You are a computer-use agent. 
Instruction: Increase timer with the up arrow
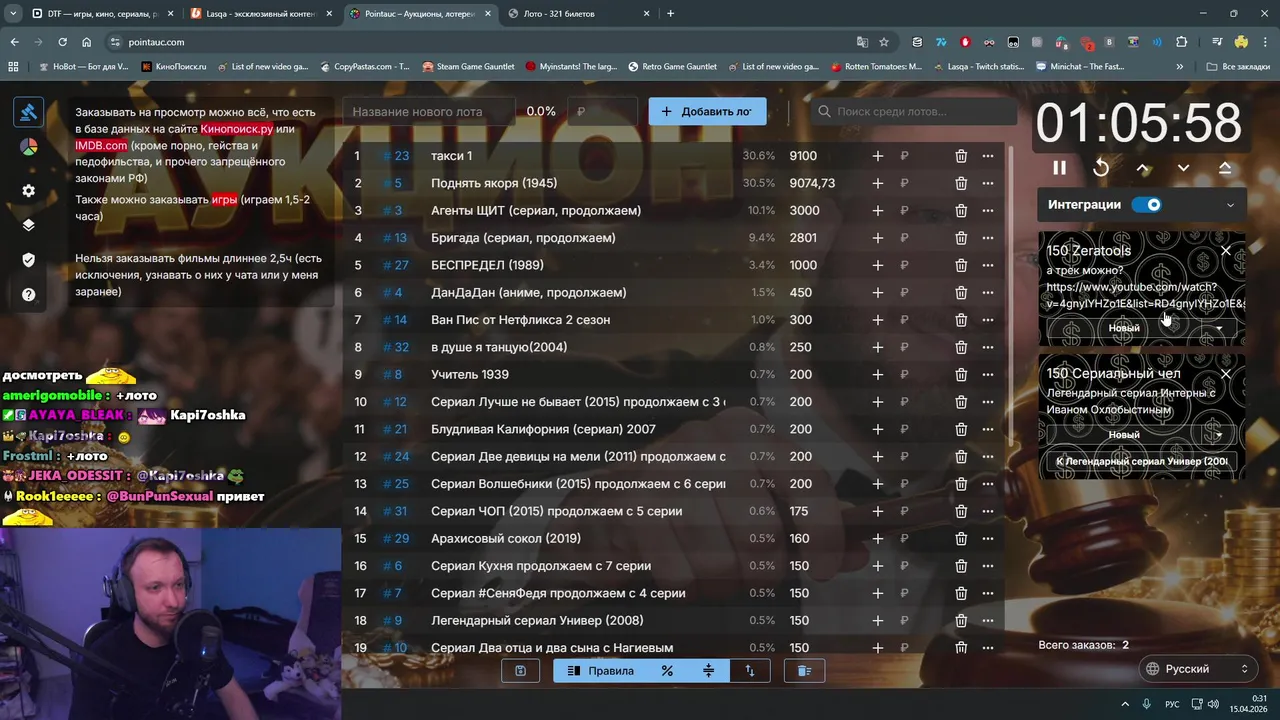1143,168
